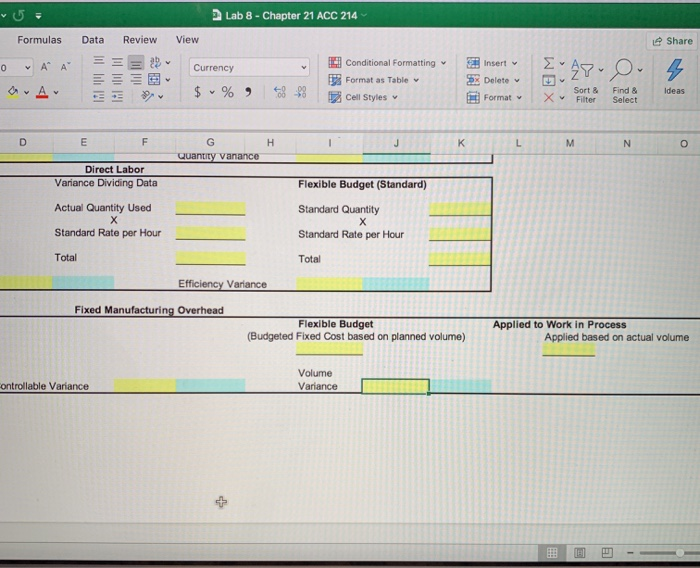Select the selected yellow Volume Variance cell

[x=396, y=386]
